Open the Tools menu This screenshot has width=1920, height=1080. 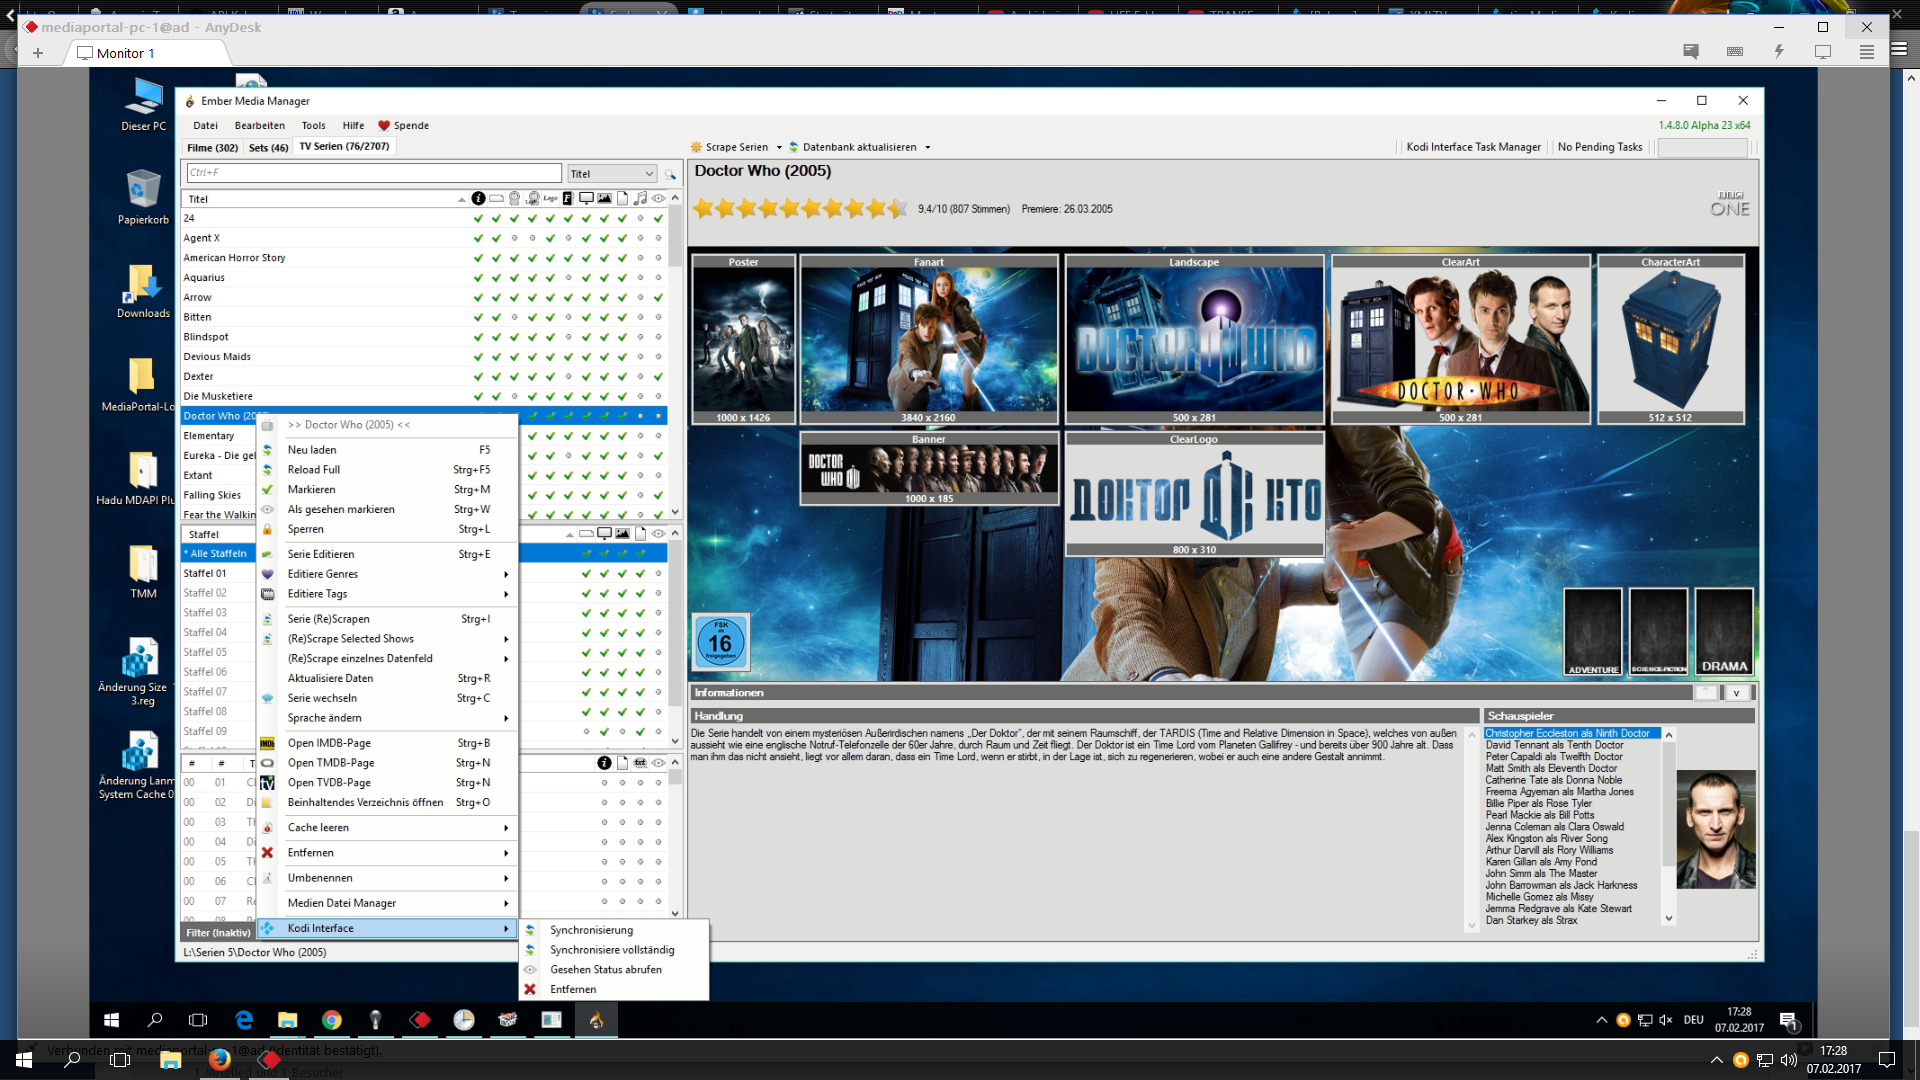click(x=314, y=126)
